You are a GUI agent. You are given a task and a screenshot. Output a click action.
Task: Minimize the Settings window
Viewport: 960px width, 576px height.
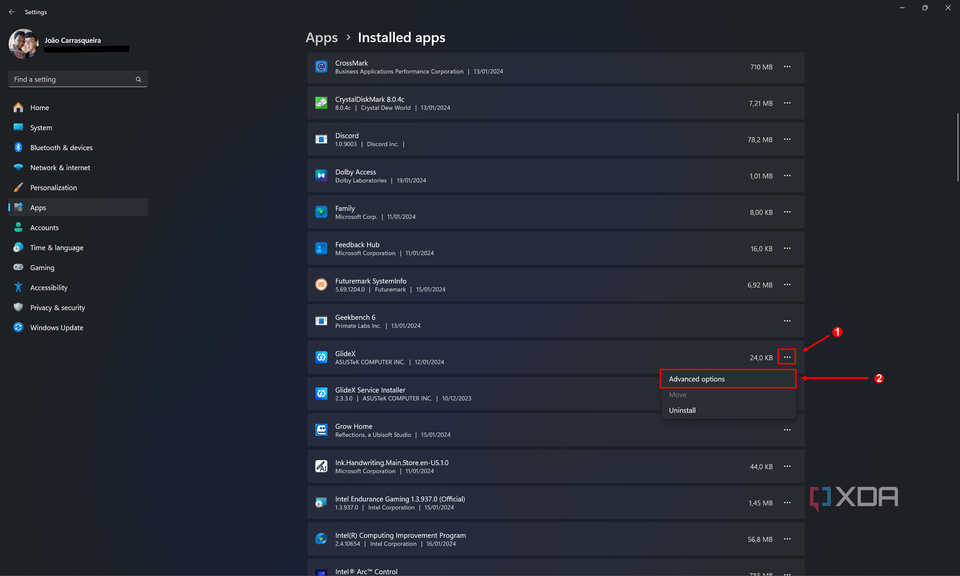(x=902, y=8)
